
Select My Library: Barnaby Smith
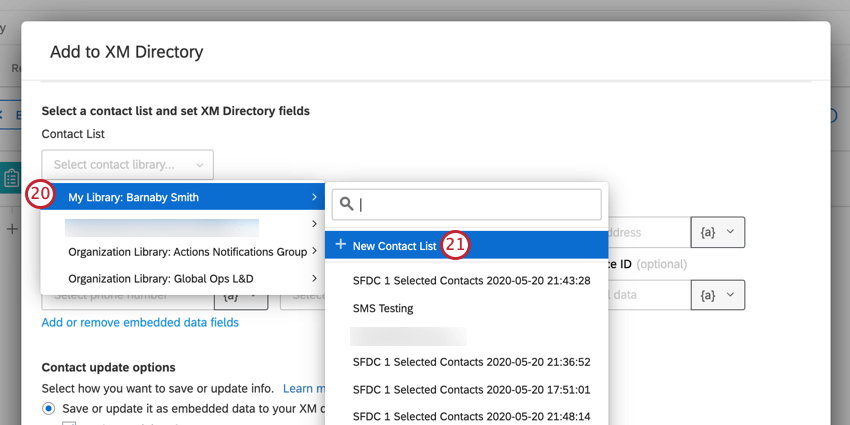click(x=183, y=198)
